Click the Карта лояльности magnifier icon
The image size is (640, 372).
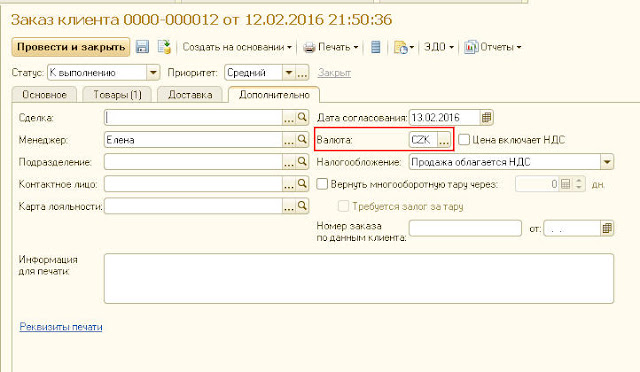pyautogui.click(x=302, y=206)
